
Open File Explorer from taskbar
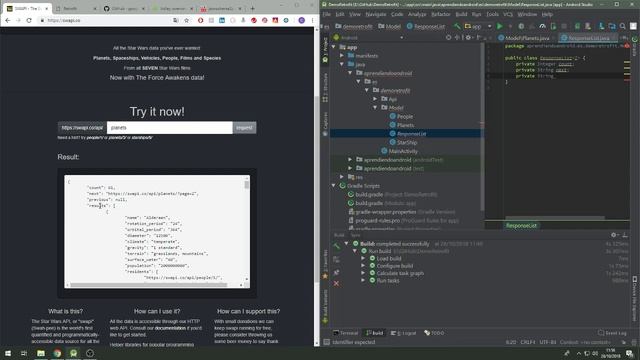[41, 353]
